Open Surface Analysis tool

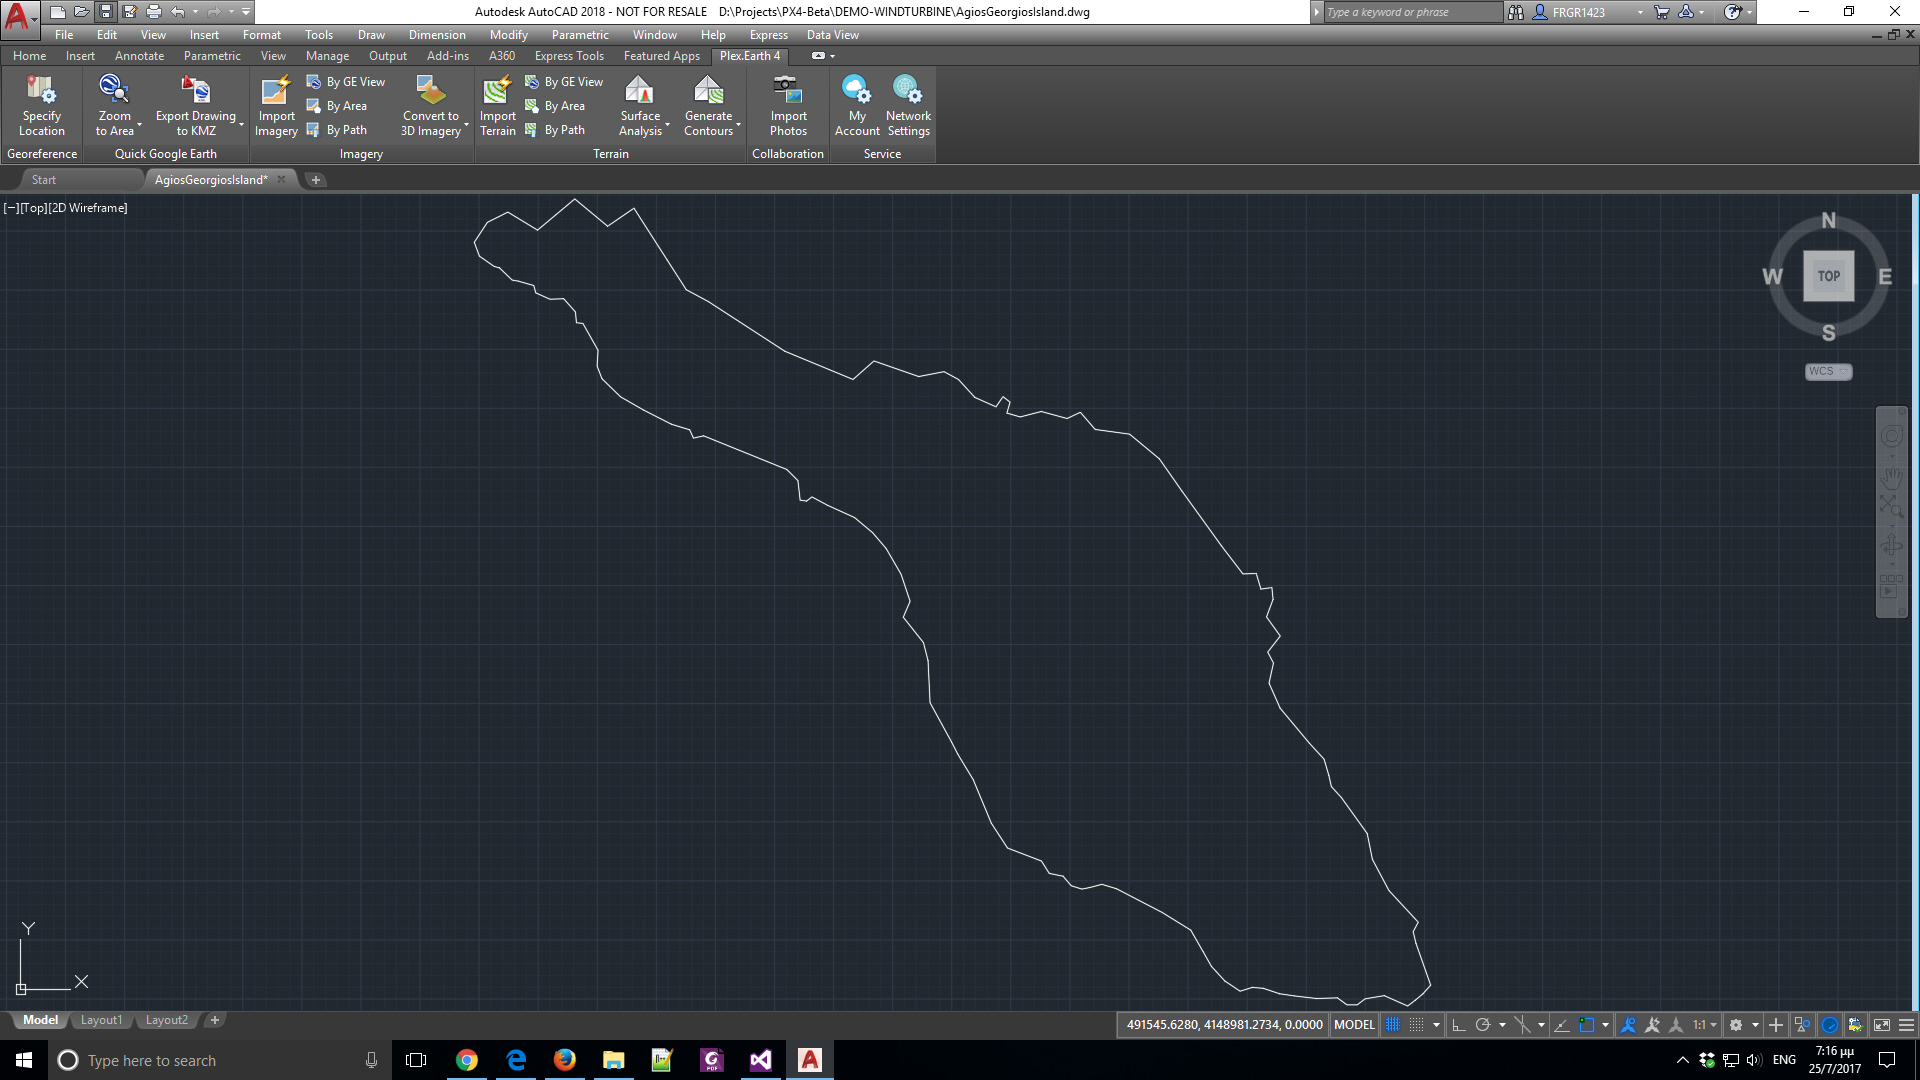640,105
